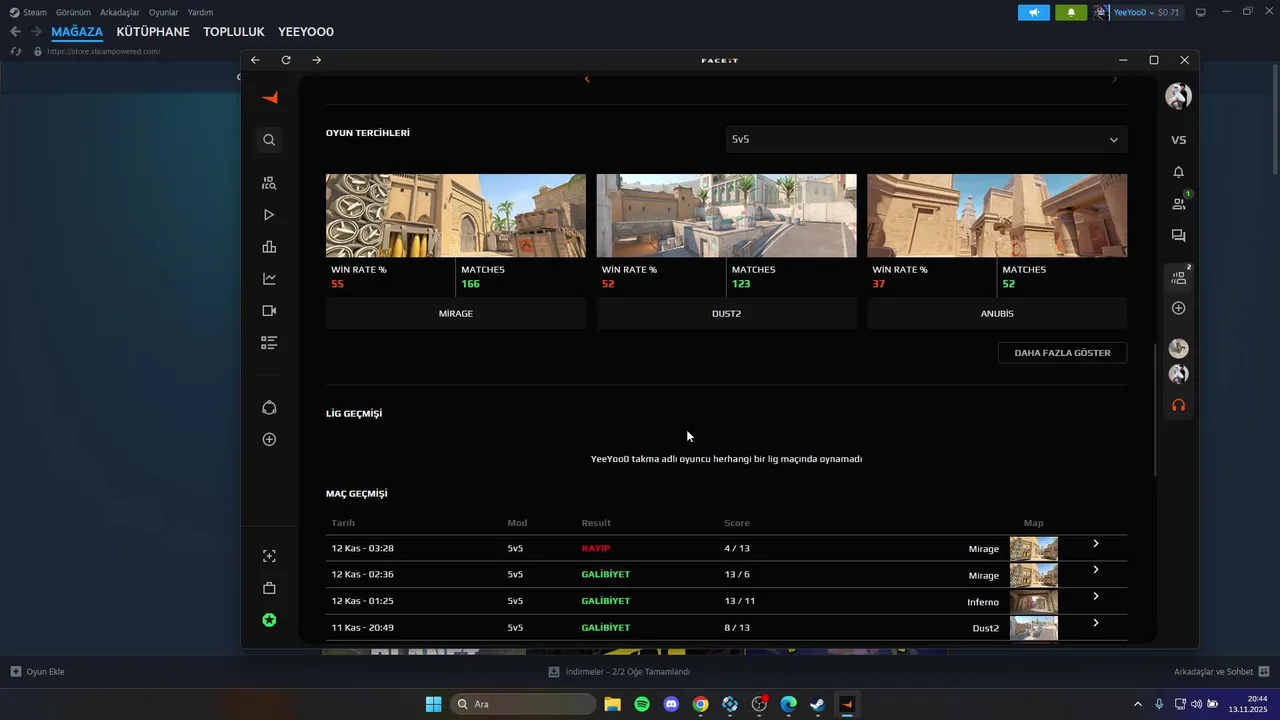Click the FACEIT orange logo icon

pyautogui.click(x=269, y=97)
